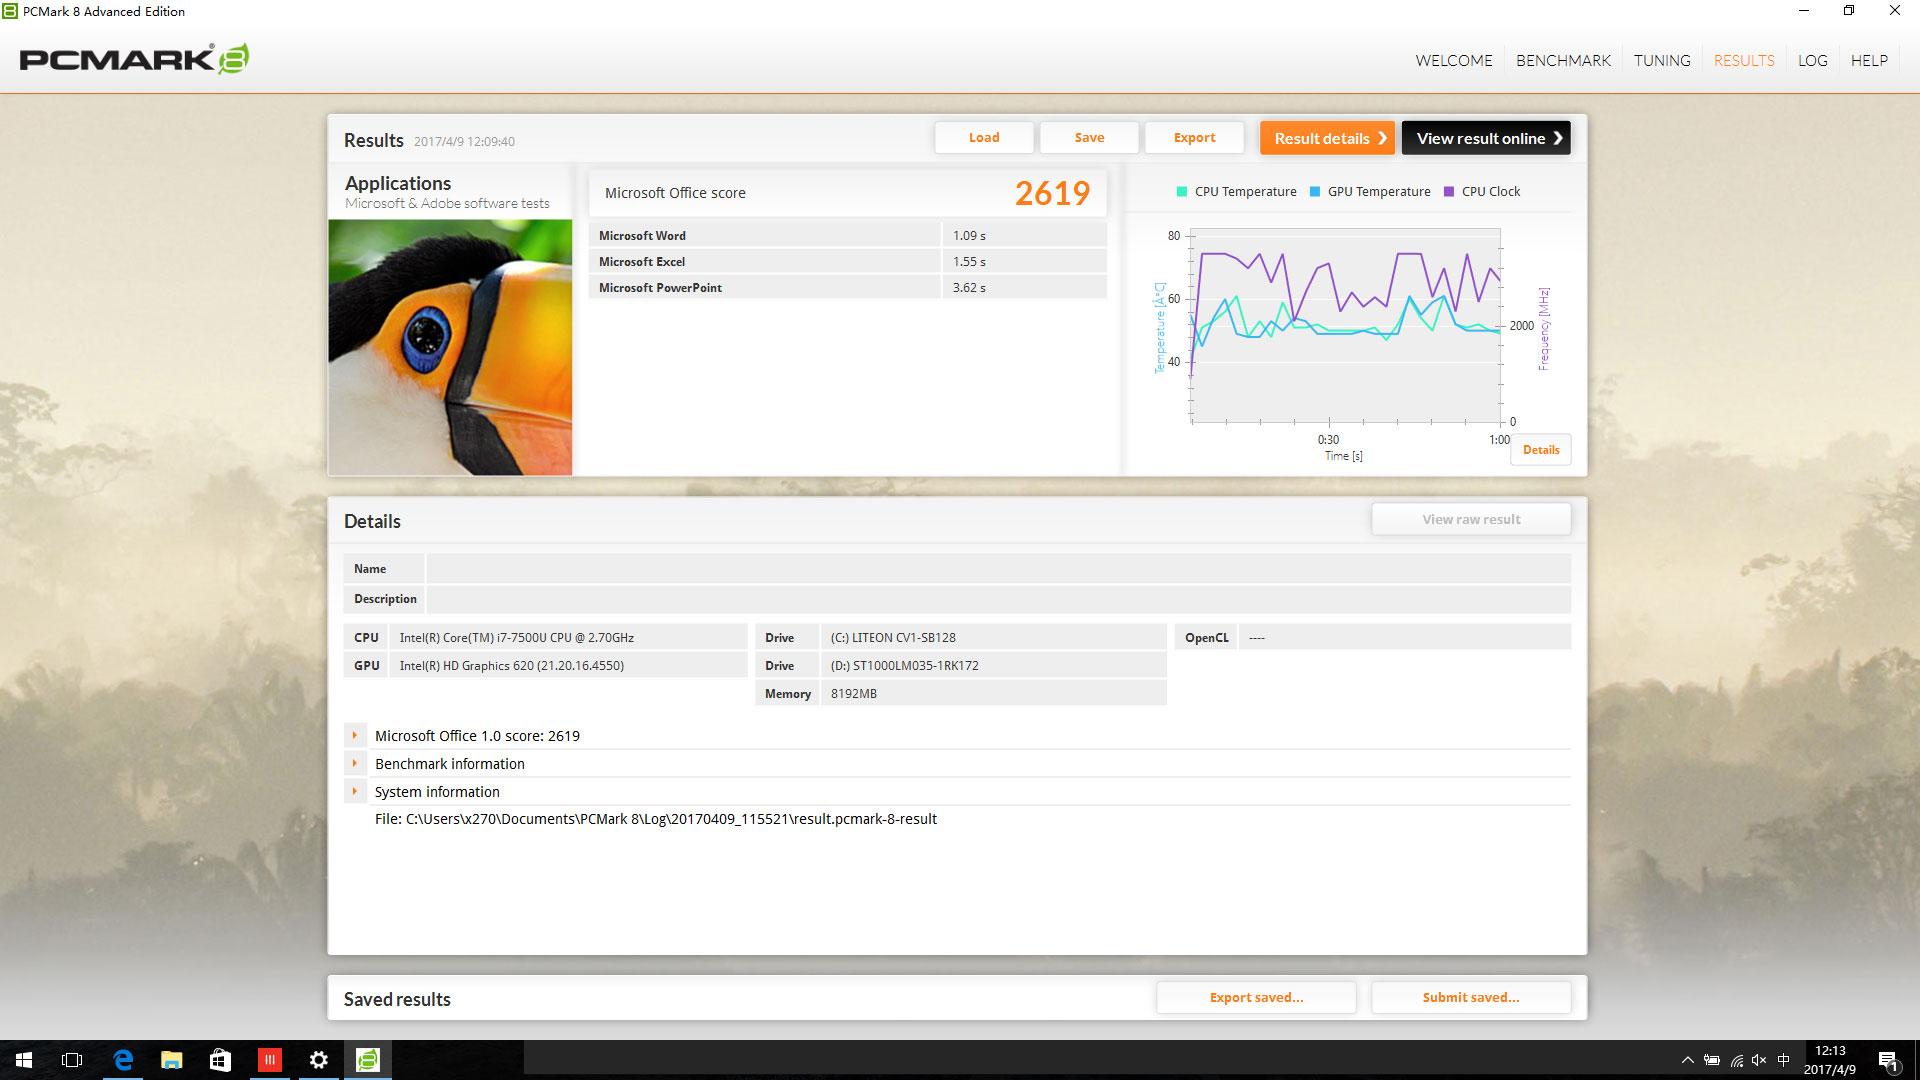This screenshot has height=1080, width=1920.
Task: Launch Microsoft Store from the taskbar
Action: (x=221, y=1060)
